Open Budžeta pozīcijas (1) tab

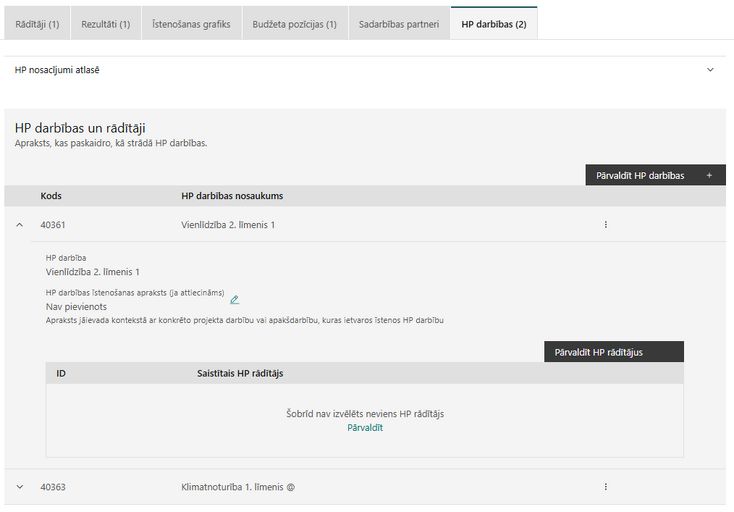[294, 24]
